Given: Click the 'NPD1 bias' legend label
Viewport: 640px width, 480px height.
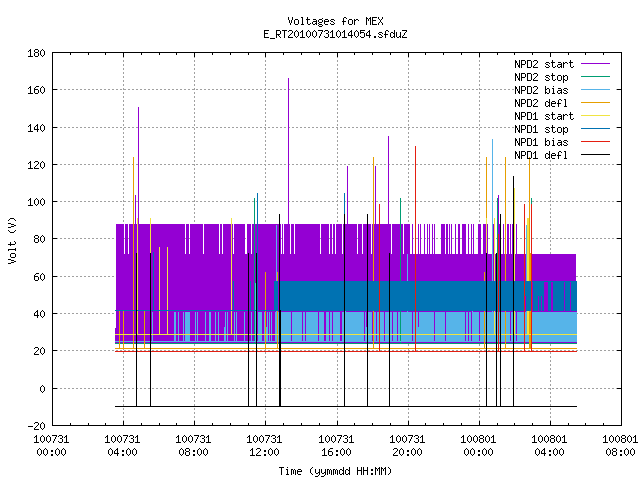Looking at the screenshot, I should (x=541, y=142).
